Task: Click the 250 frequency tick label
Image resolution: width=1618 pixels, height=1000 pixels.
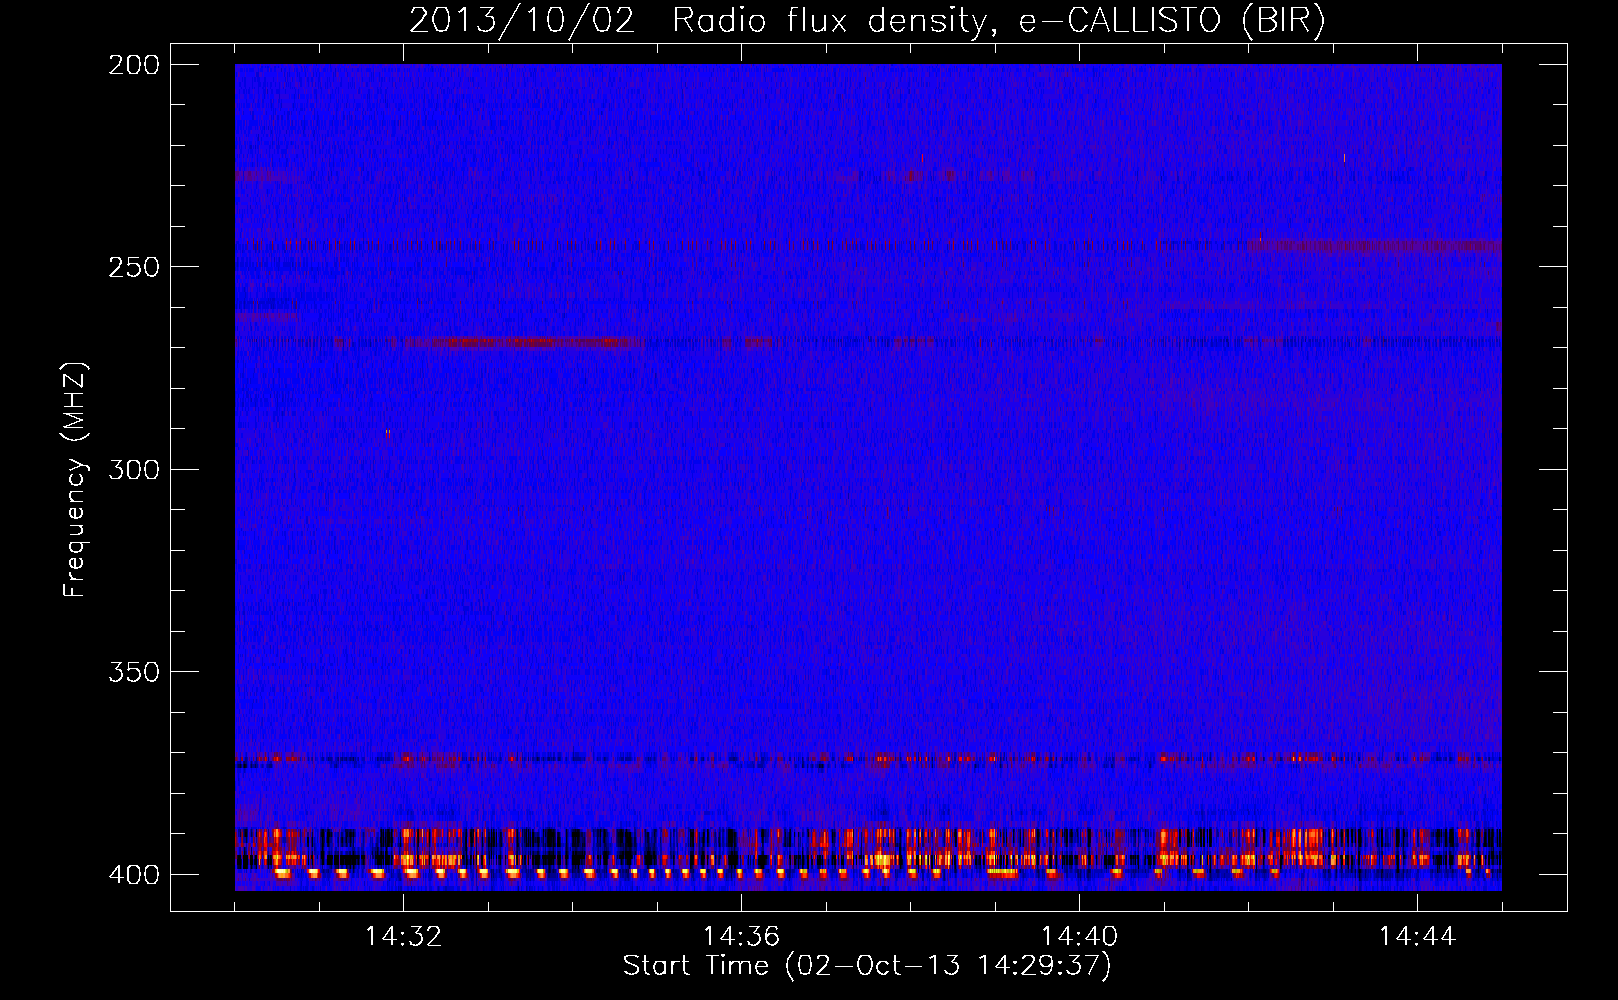Action: pyautogui.click(x=134, y=267)
